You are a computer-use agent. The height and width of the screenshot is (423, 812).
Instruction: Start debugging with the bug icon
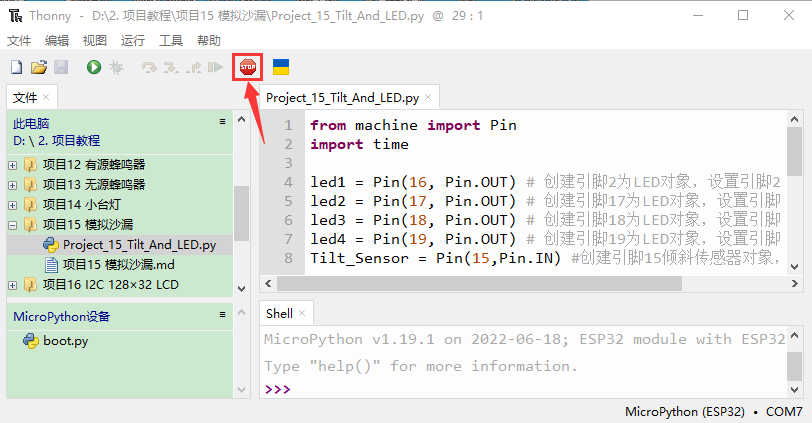pyautogui.click(x=117, y=67)
